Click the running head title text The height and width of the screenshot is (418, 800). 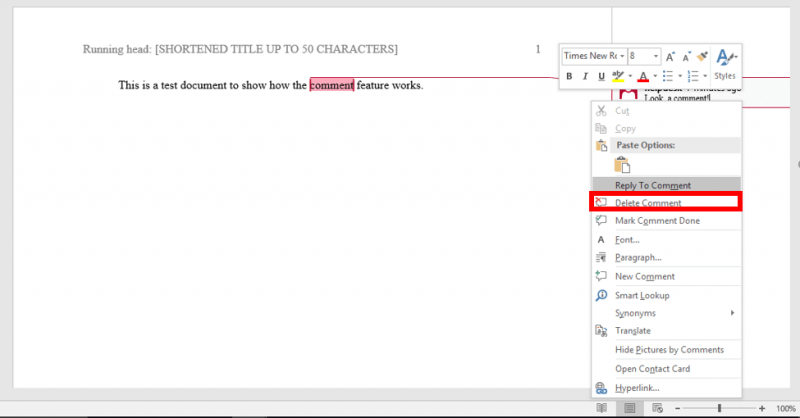240,49
